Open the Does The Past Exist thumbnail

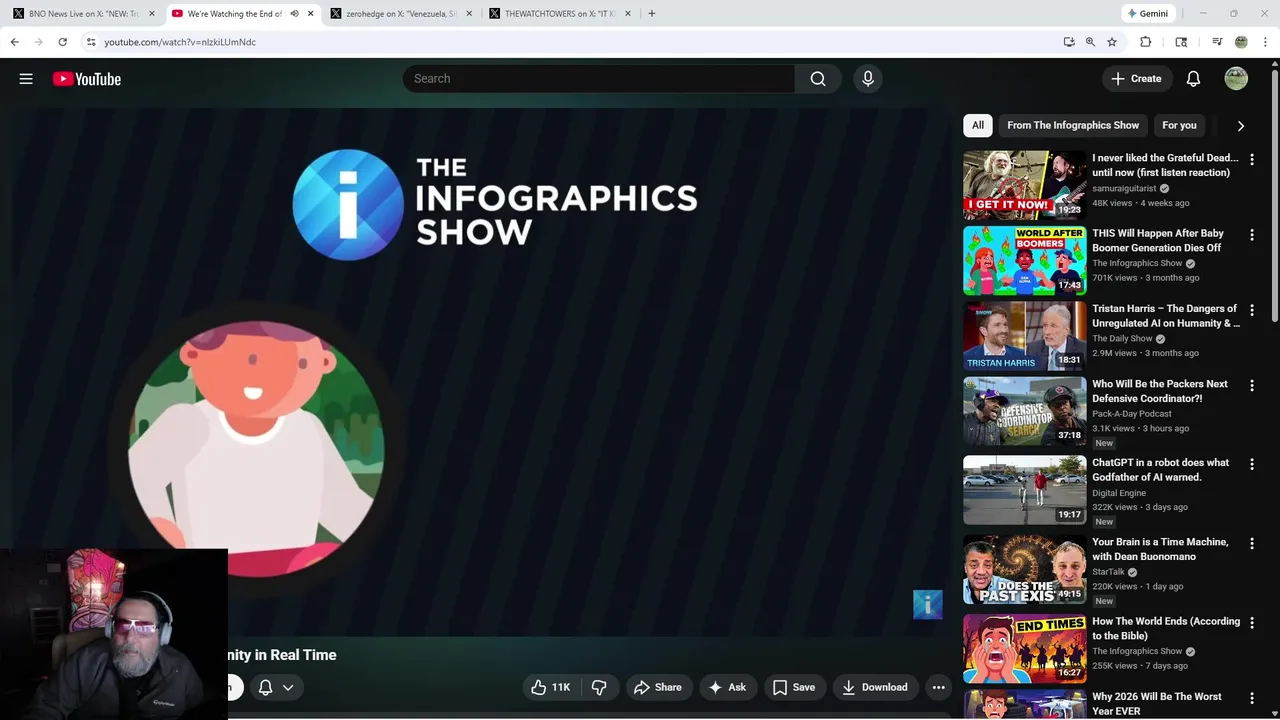tap(1024, 569)
